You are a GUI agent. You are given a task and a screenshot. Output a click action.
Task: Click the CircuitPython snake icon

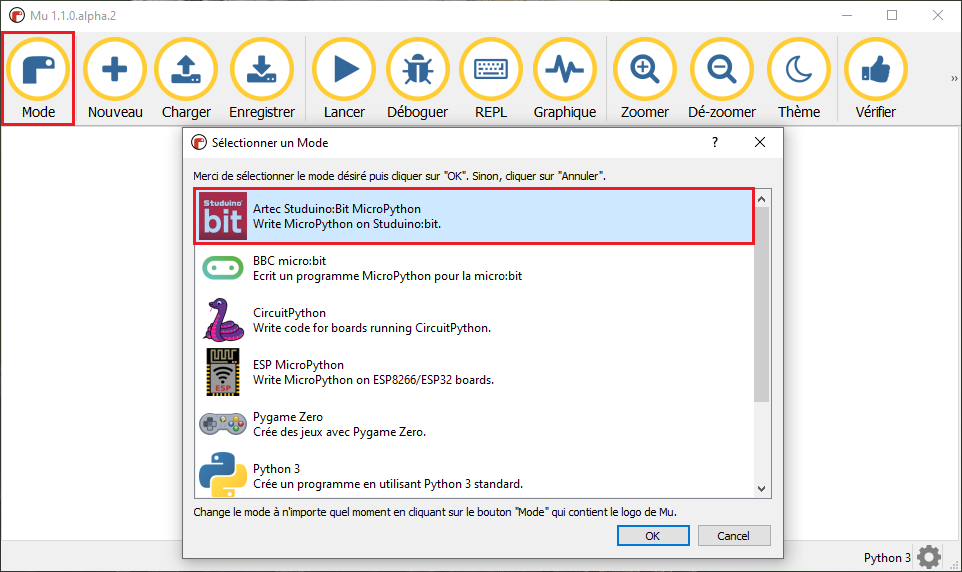(x=223, y=320)
